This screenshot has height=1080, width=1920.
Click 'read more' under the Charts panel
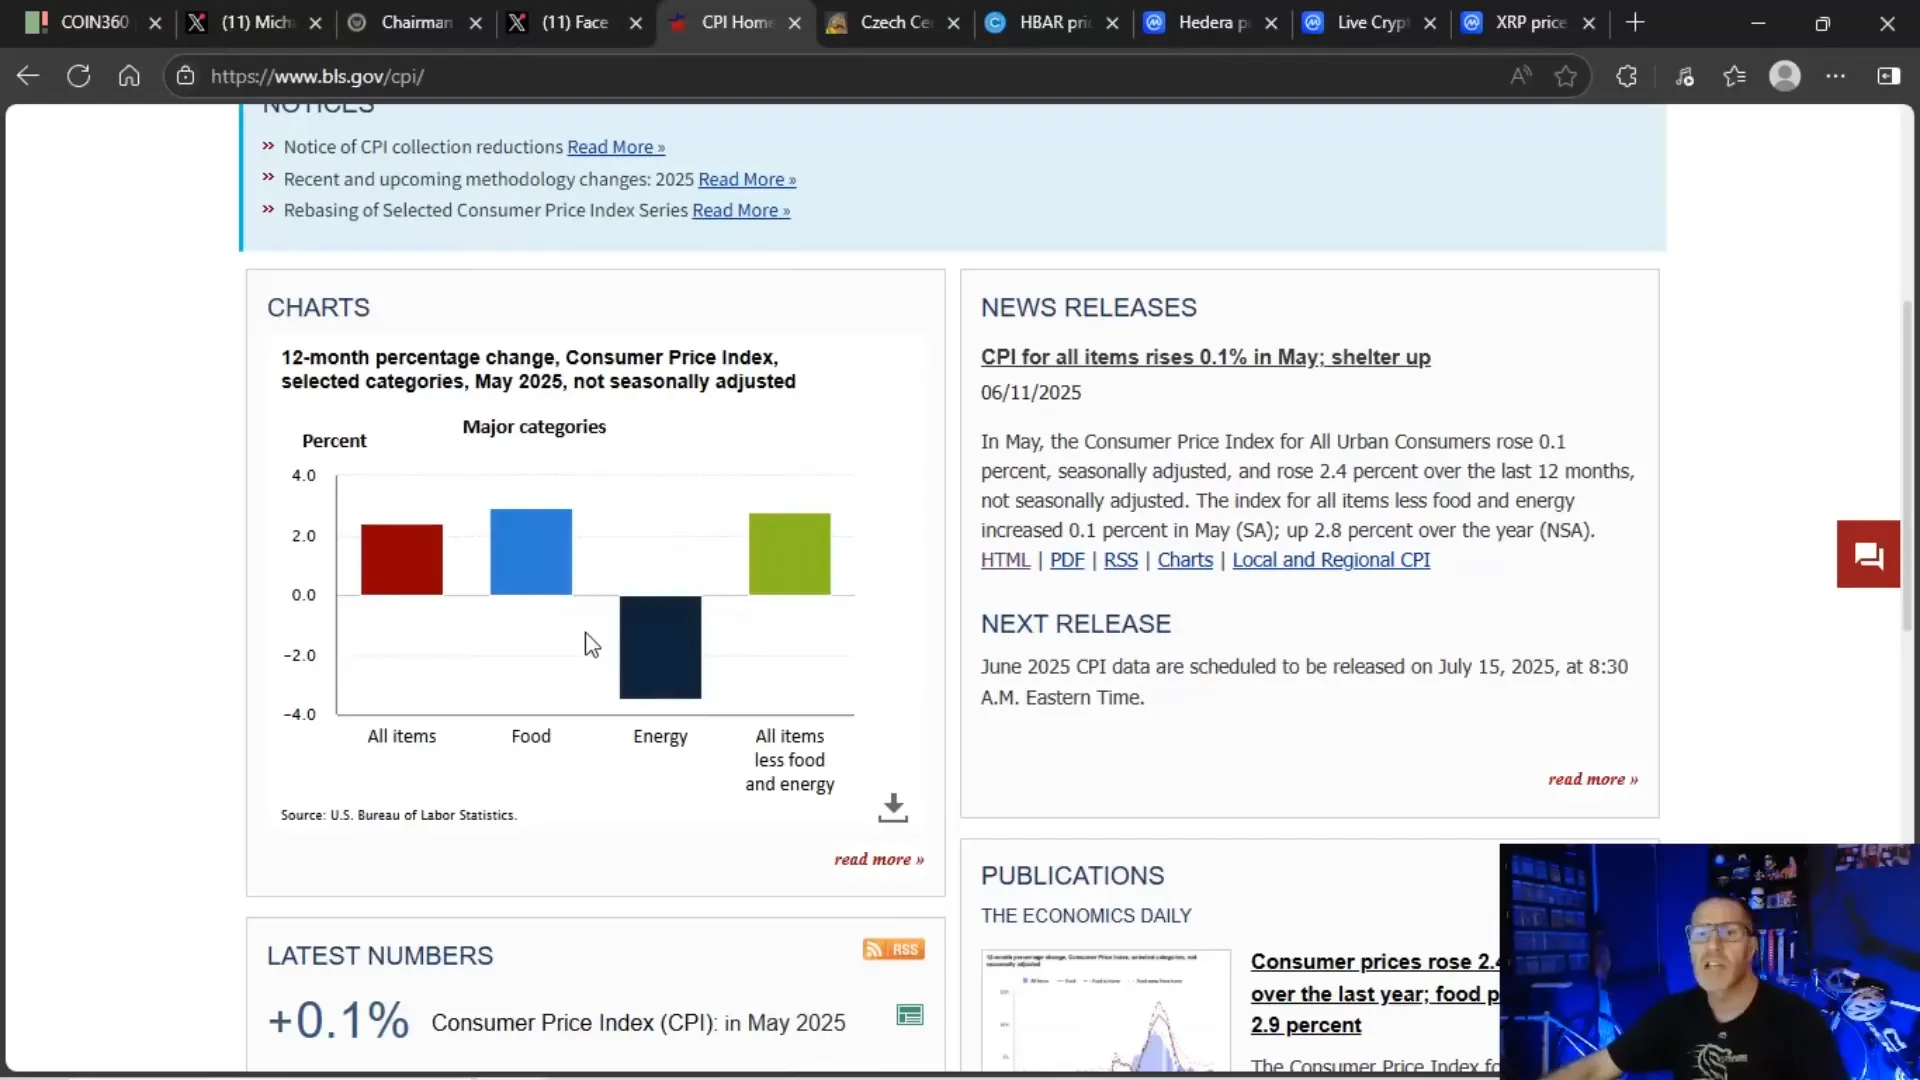pyautogui.click(x=879, y=859)
